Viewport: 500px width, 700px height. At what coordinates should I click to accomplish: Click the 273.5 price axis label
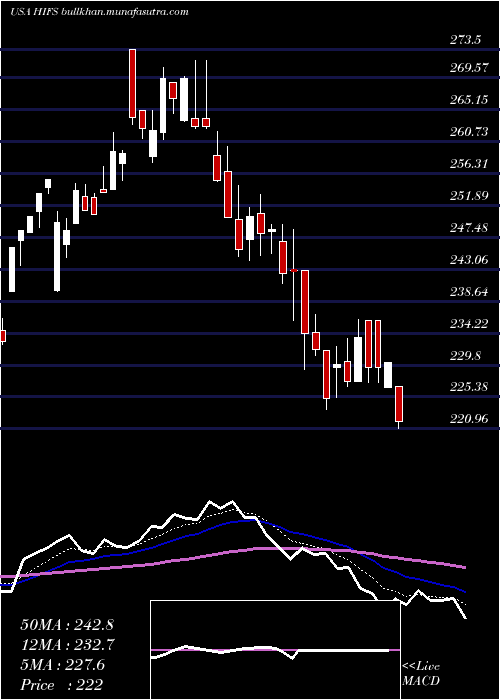click(466, 40)
